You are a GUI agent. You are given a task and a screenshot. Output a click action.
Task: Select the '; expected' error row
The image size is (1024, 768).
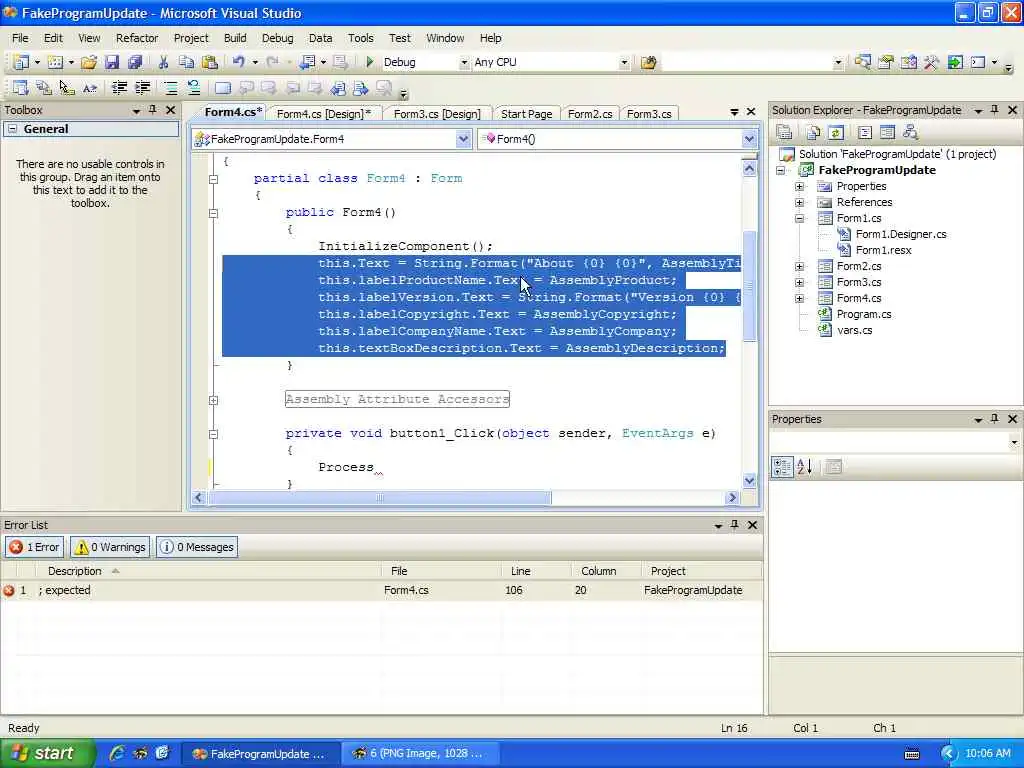click(x=381, y=590)
